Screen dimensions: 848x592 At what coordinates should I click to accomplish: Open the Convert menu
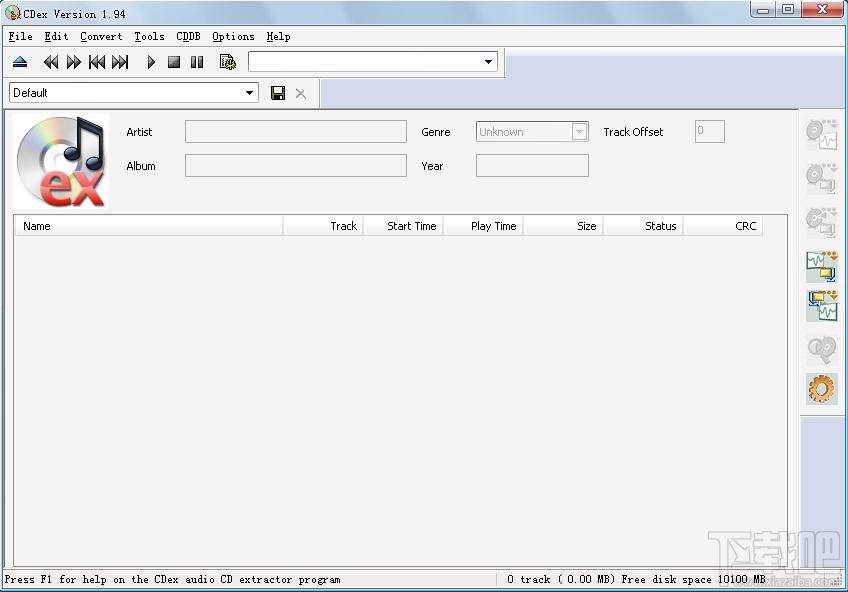101,36
